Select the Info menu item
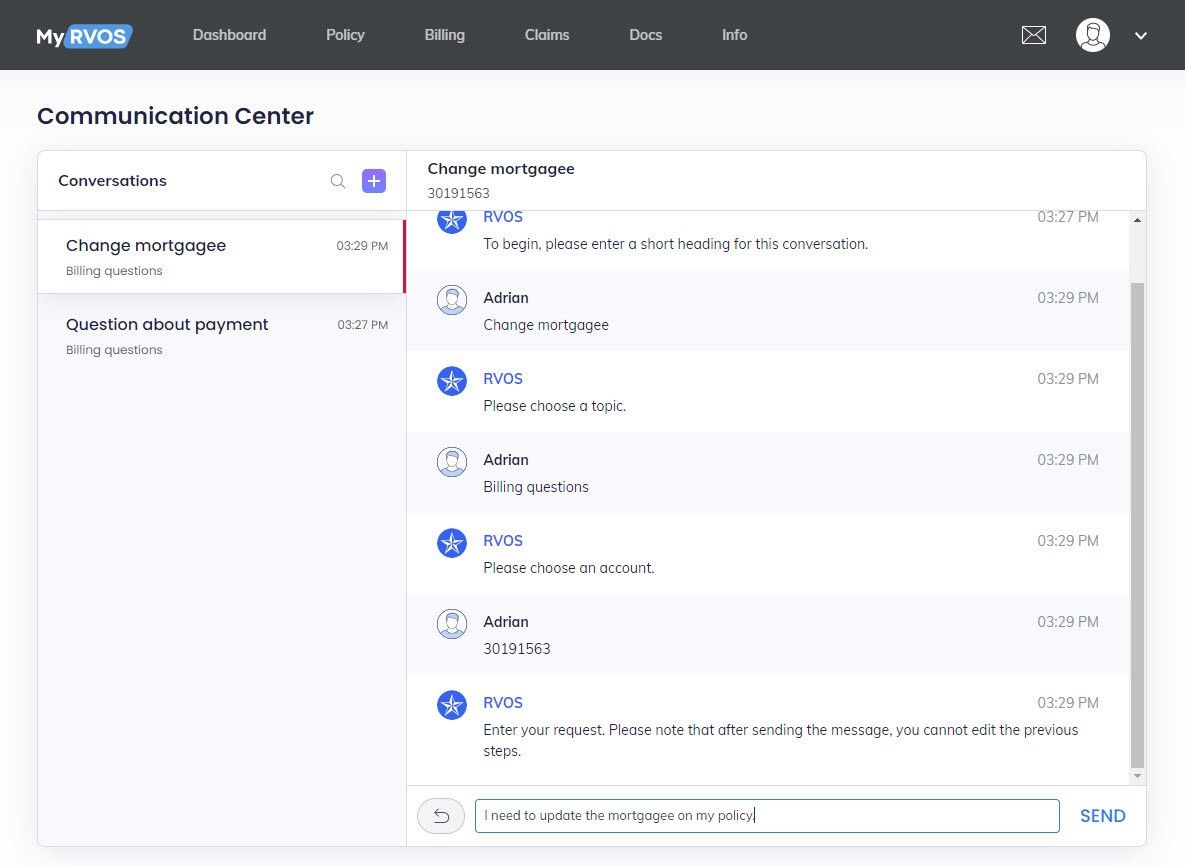1185x866 pixels. coord(734,35)
